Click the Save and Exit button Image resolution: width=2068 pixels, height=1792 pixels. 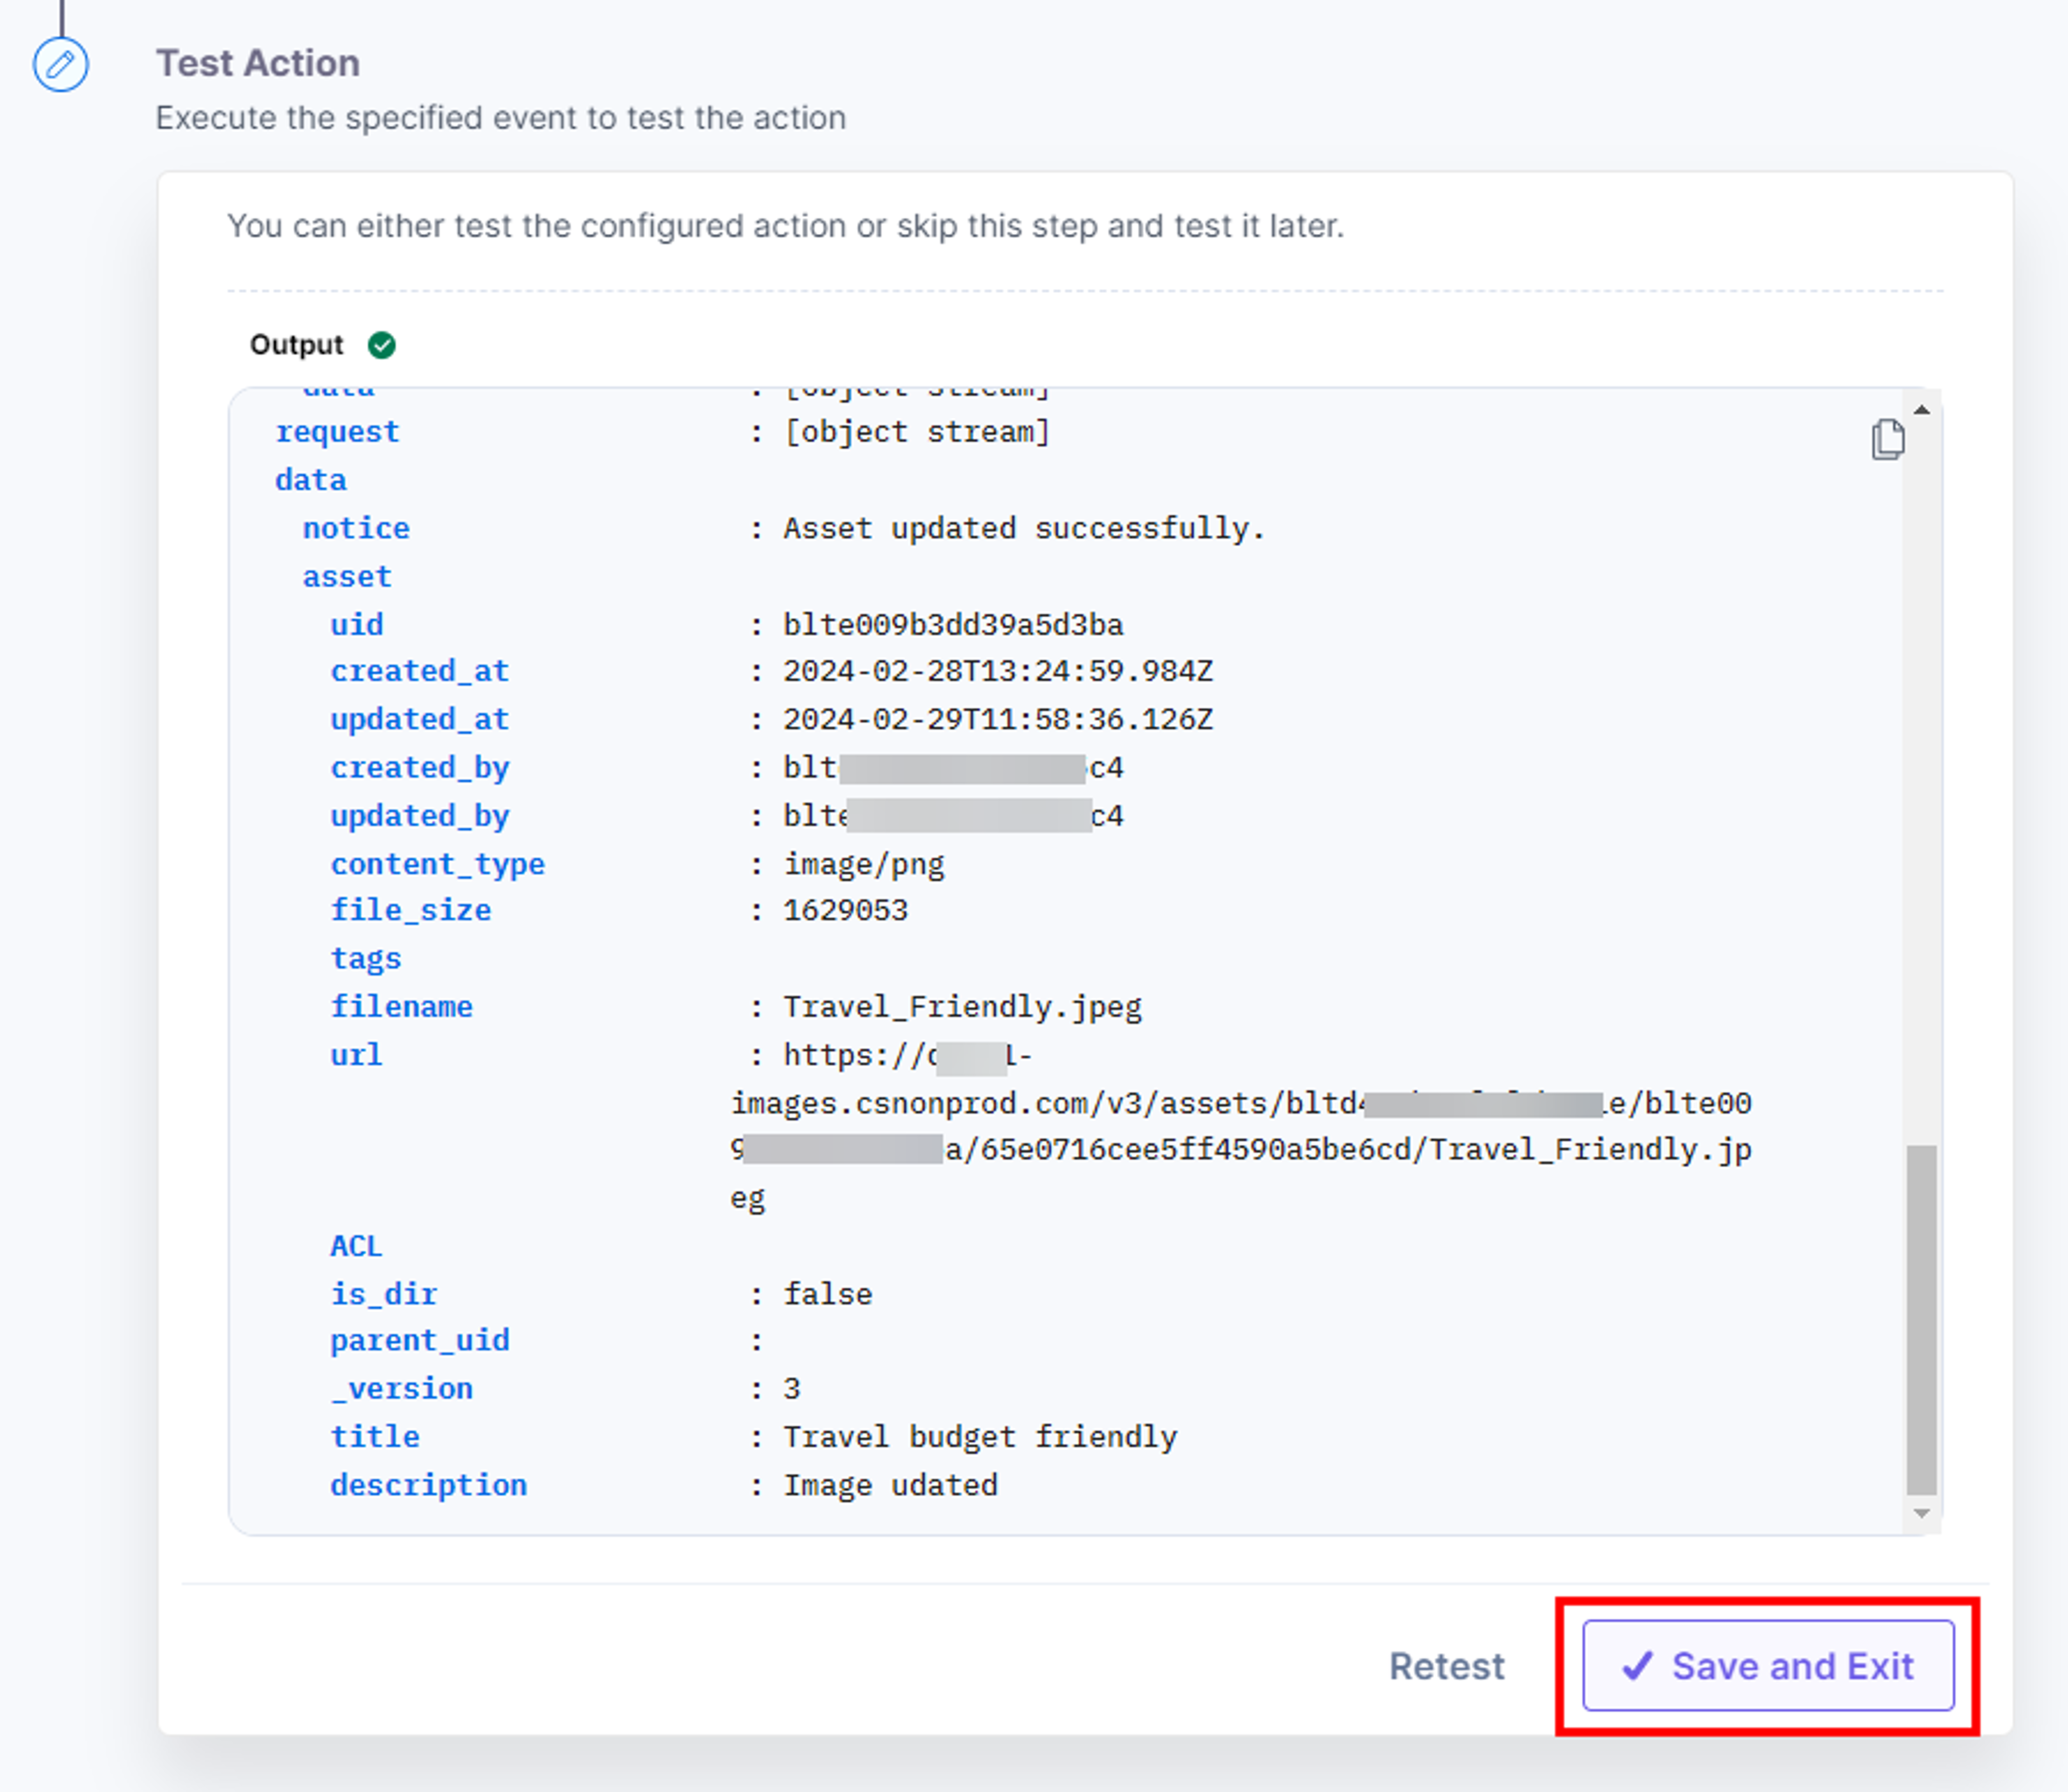(1767, 1666)
